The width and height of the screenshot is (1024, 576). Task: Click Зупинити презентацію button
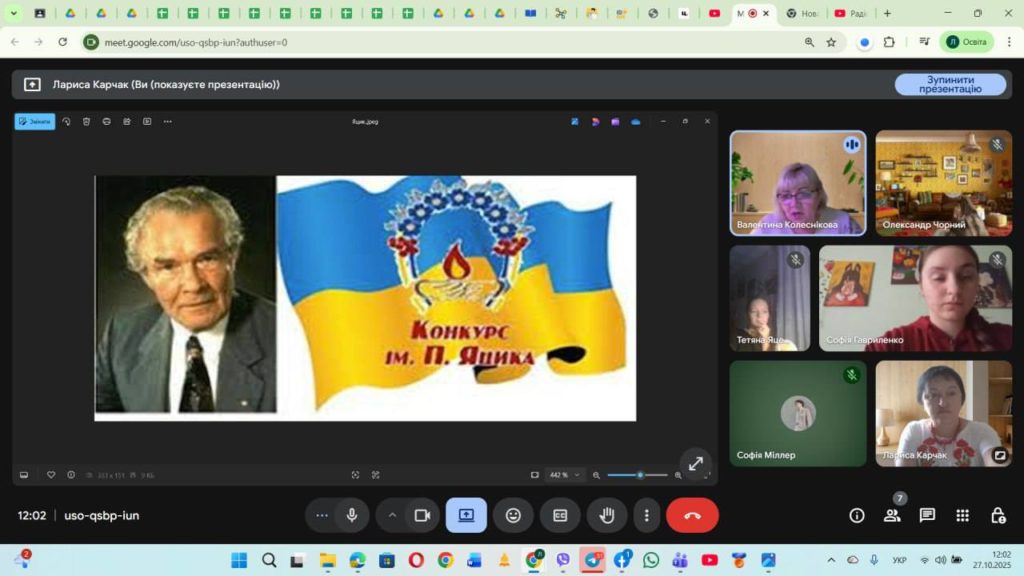click(x=950, y=84)
